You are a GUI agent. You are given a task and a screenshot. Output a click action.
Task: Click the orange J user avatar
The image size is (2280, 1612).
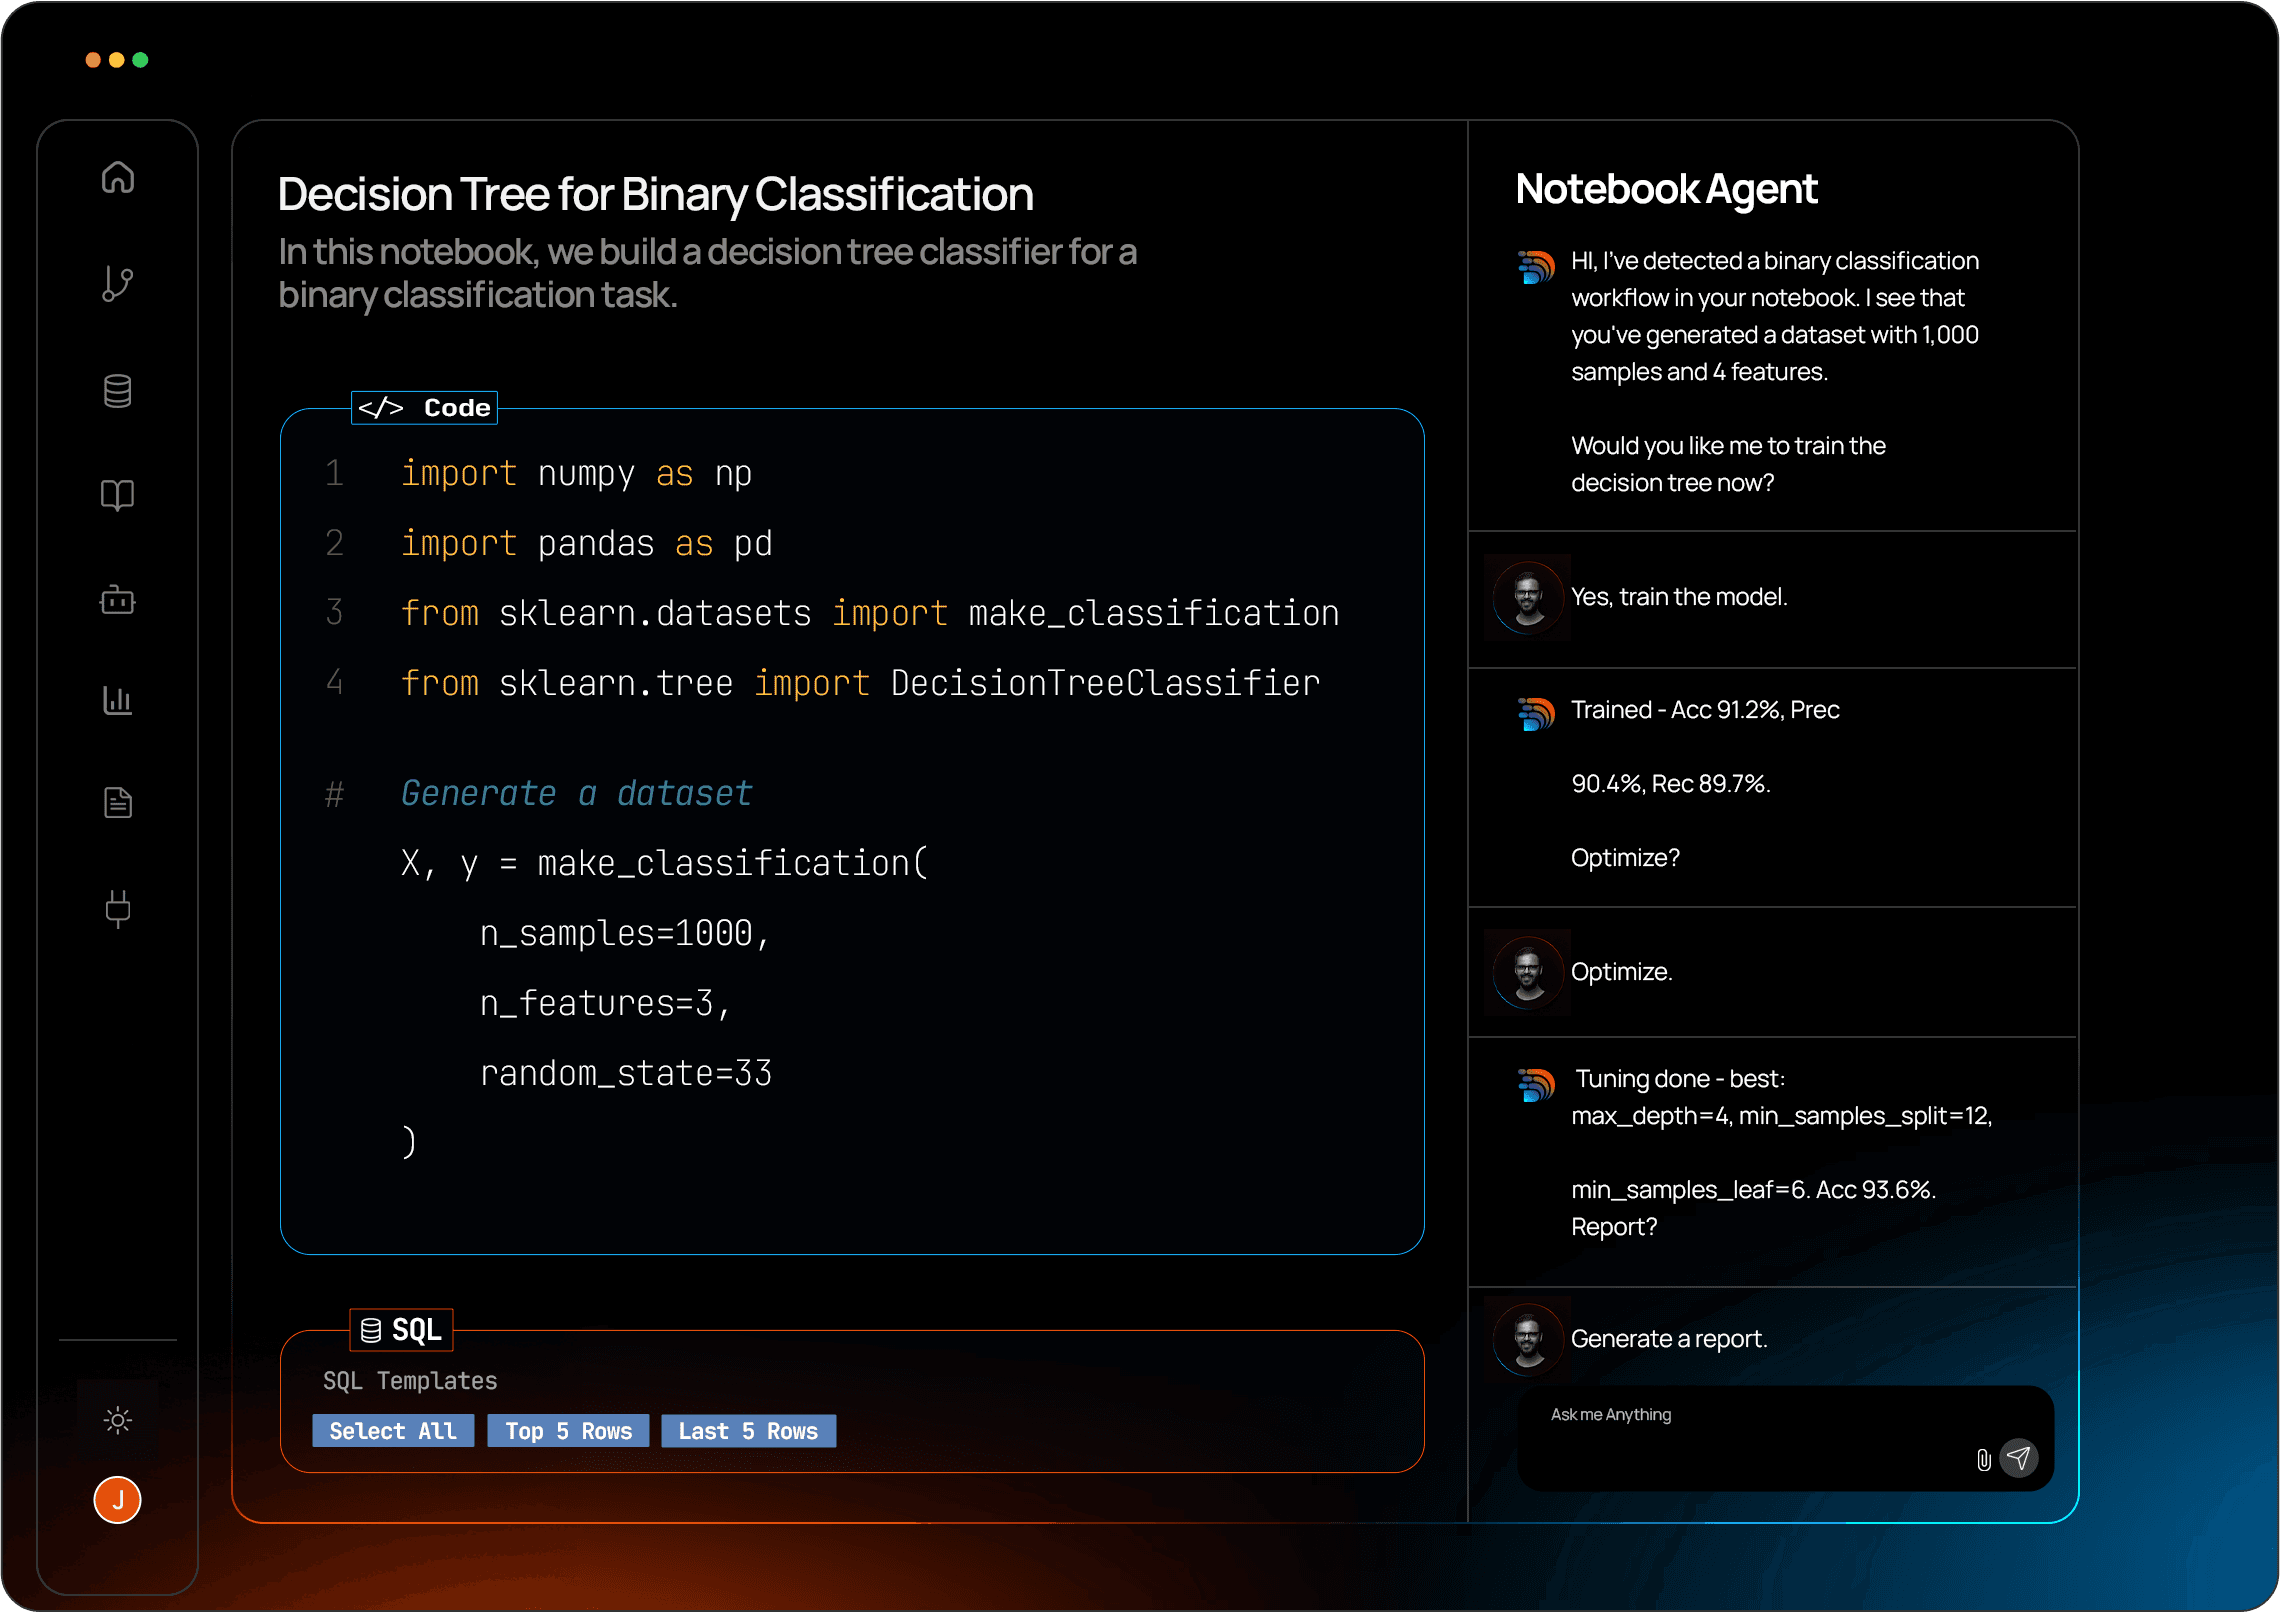point(118,1500)
